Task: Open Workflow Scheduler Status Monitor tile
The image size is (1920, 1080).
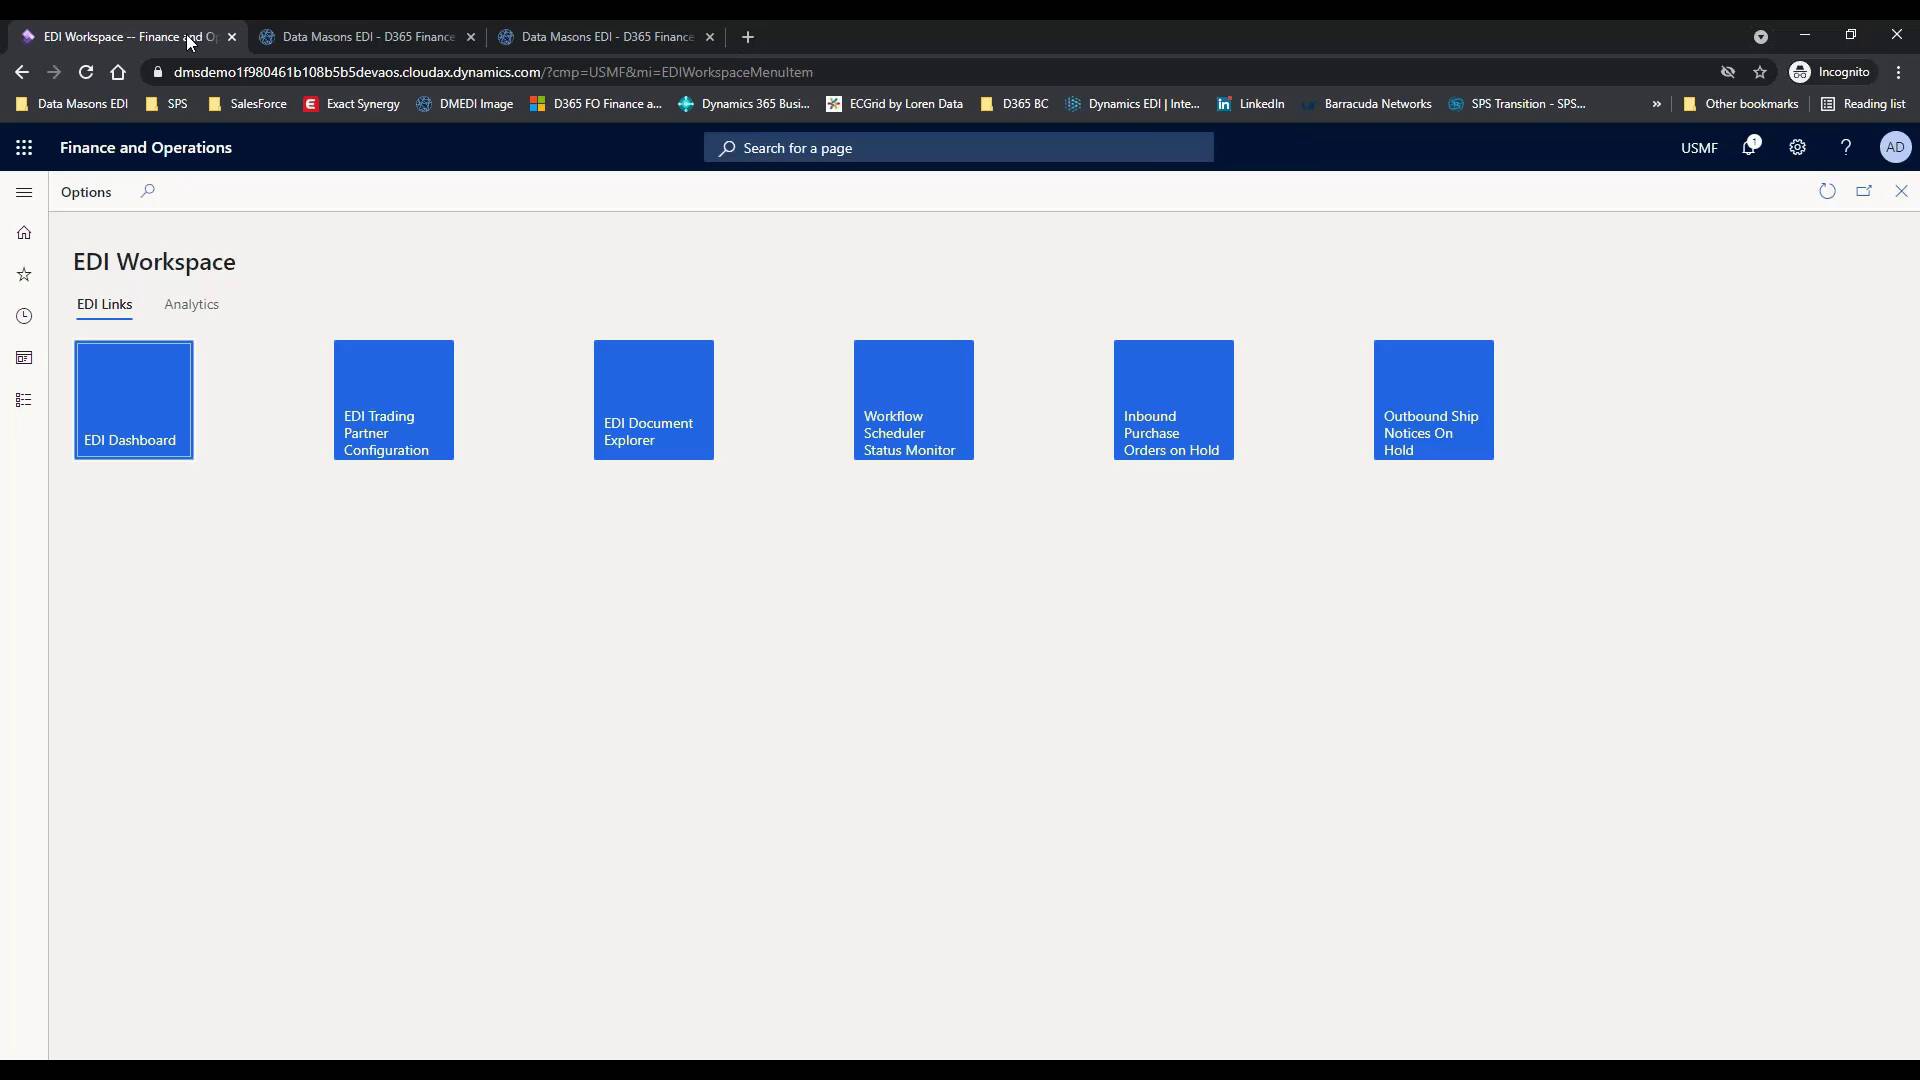Action: [x=914, y=400]
